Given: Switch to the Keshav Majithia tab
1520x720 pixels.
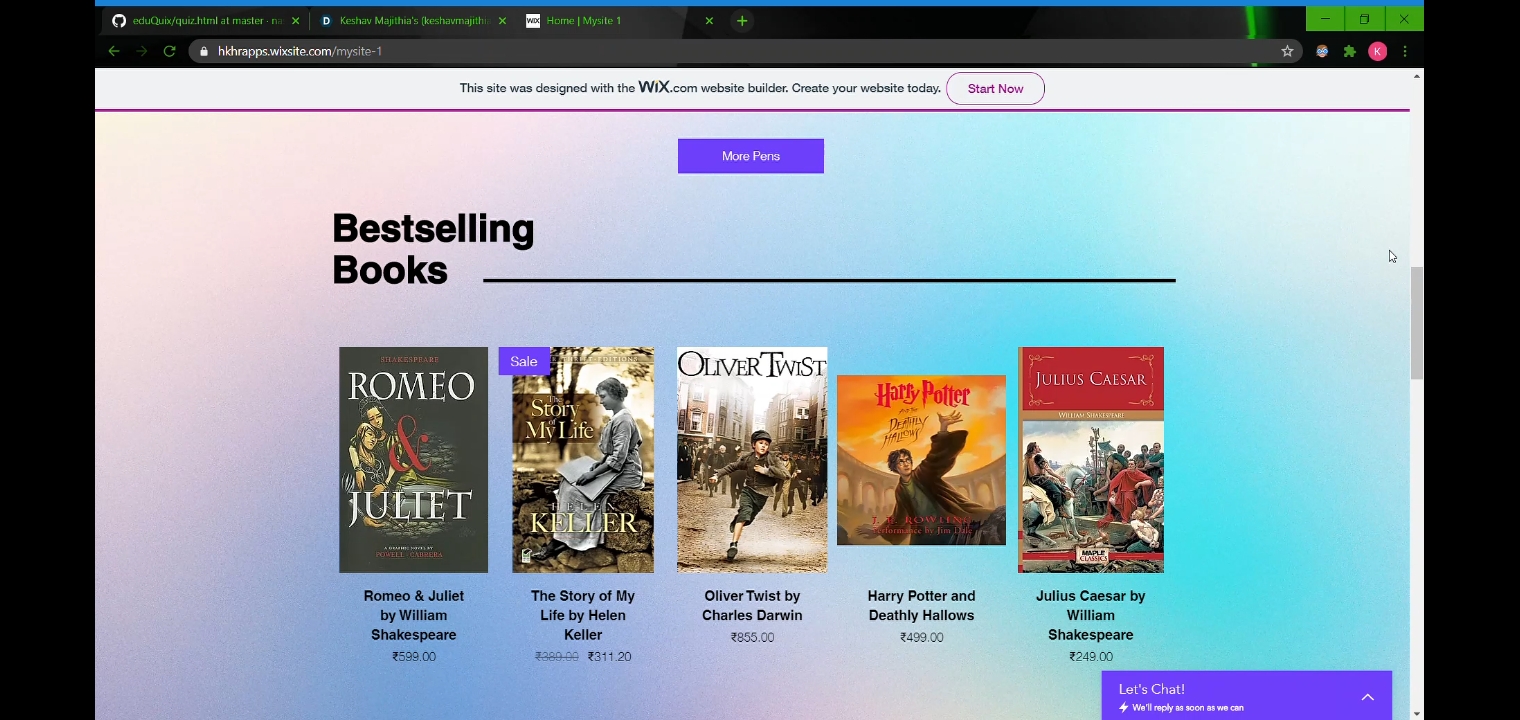Looking at the screenshot, I should click(x=412, y=20).
